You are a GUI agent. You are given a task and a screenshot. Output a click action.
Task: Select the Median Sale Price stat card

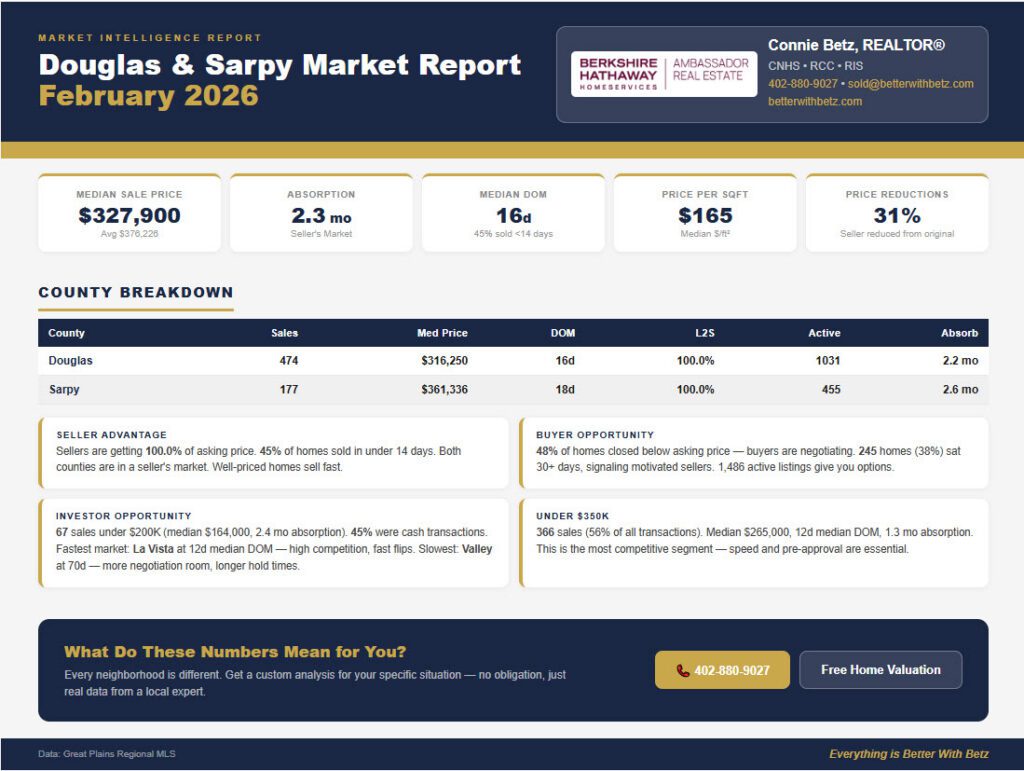(128, 213)
